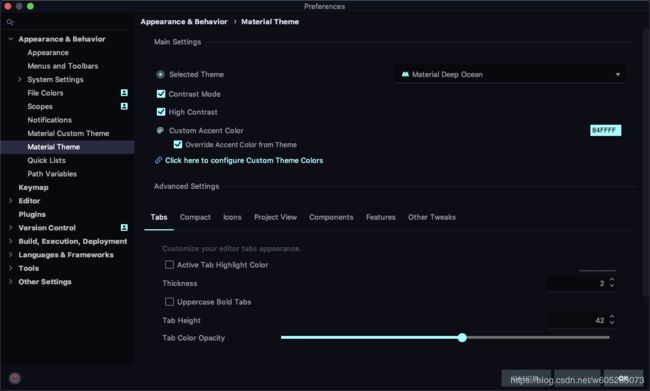Click the Scopes project-scope icon
This screenshot has height=391, width=650.
(124, 107)
